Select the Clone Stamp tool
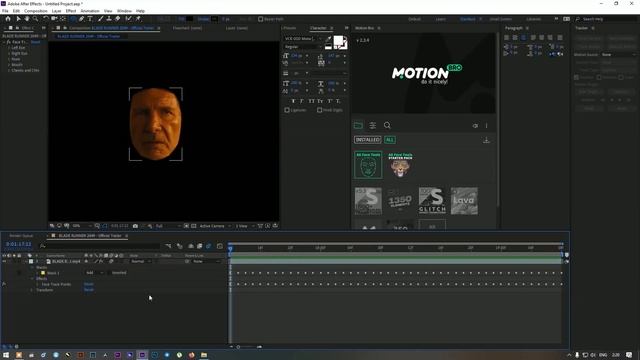The height and width of the screenshot is (360, 640). coord(109,19)
